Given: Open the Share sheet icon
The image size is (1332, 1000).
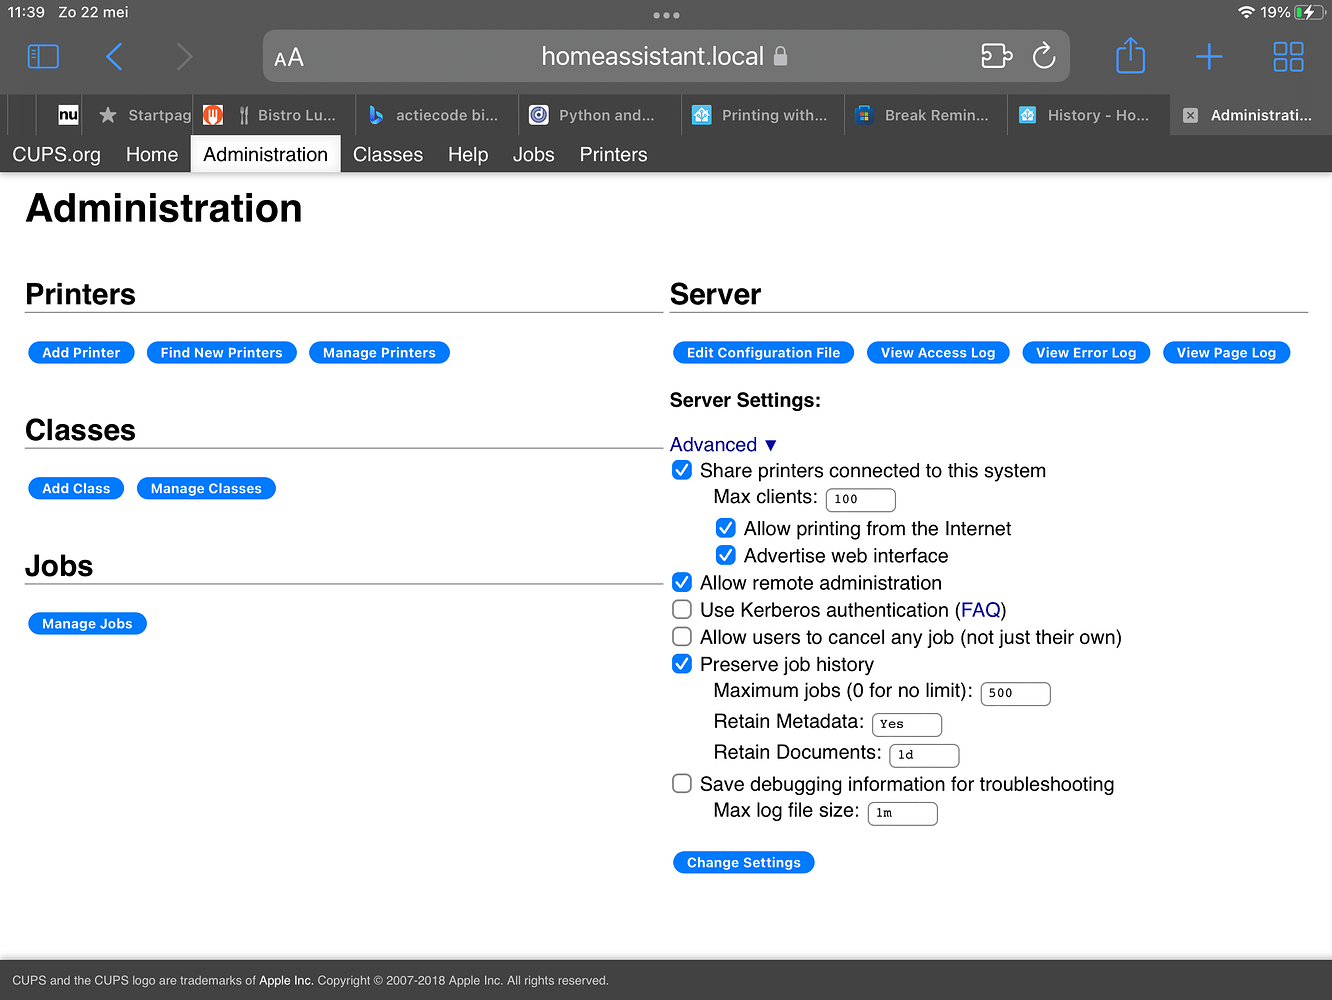Looking at the screenshot, I should point(1130,56).
